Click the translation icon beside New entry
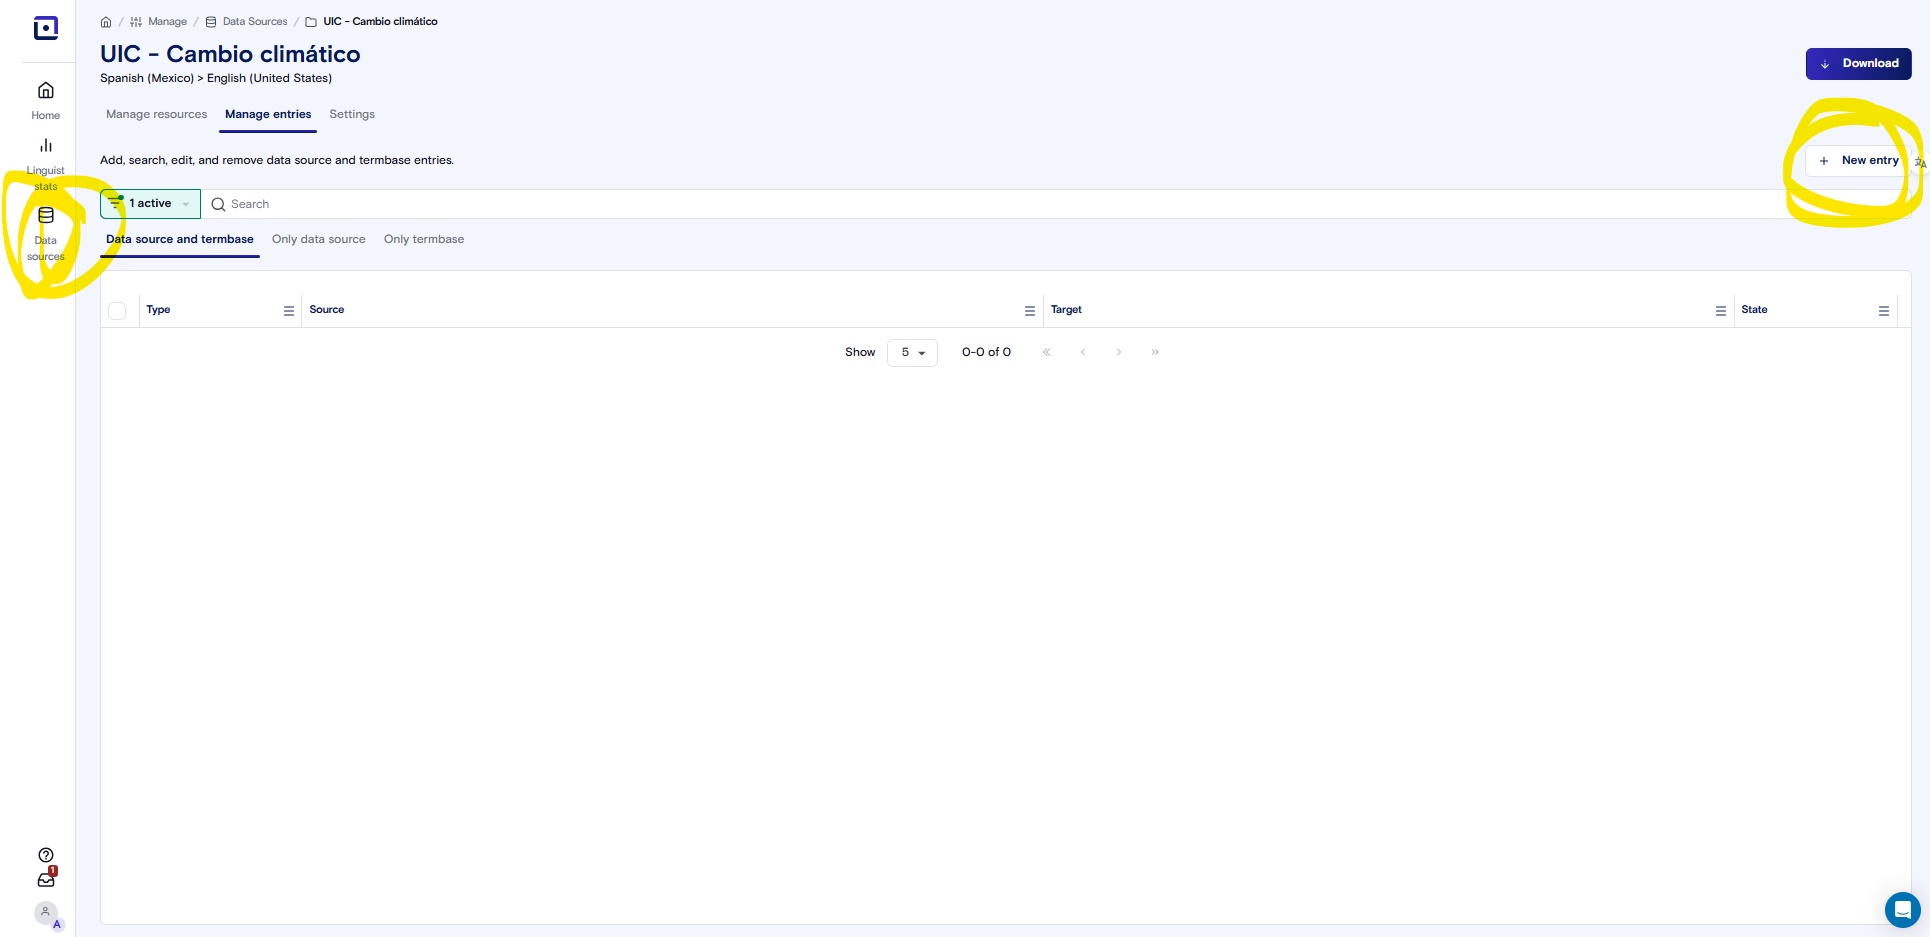Image resolution: width=1930 pixels, height=937 pixels. tap(1920, 163)
